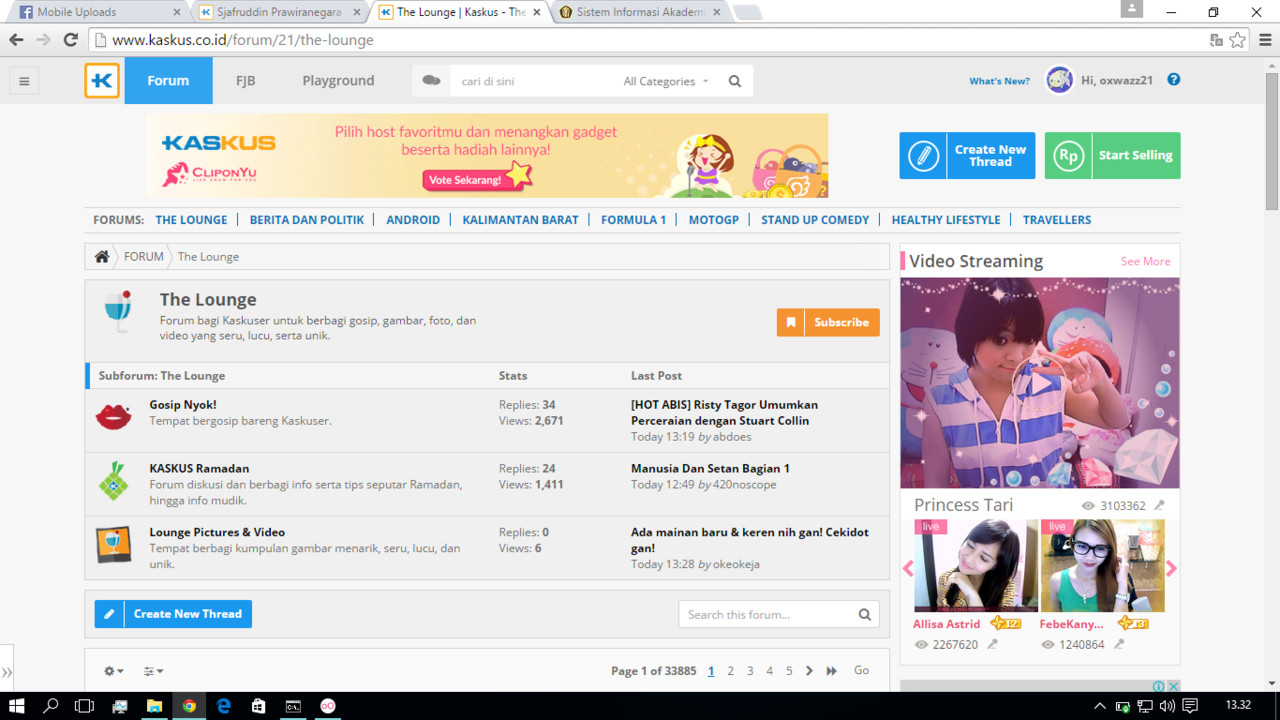Click the Kaskus CliponYu vote banner
The image size is (1280, 720).
tap(487, 156)
